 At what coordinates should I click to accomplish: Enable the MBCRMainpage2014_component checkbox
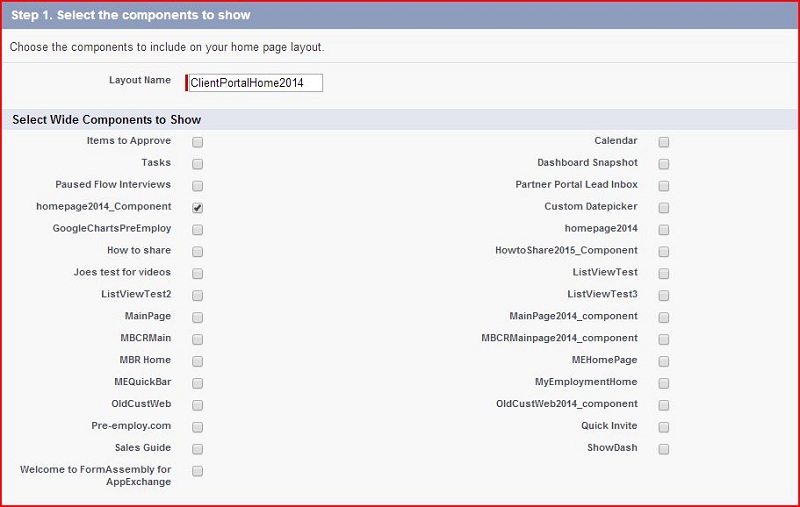coord(664,339)
